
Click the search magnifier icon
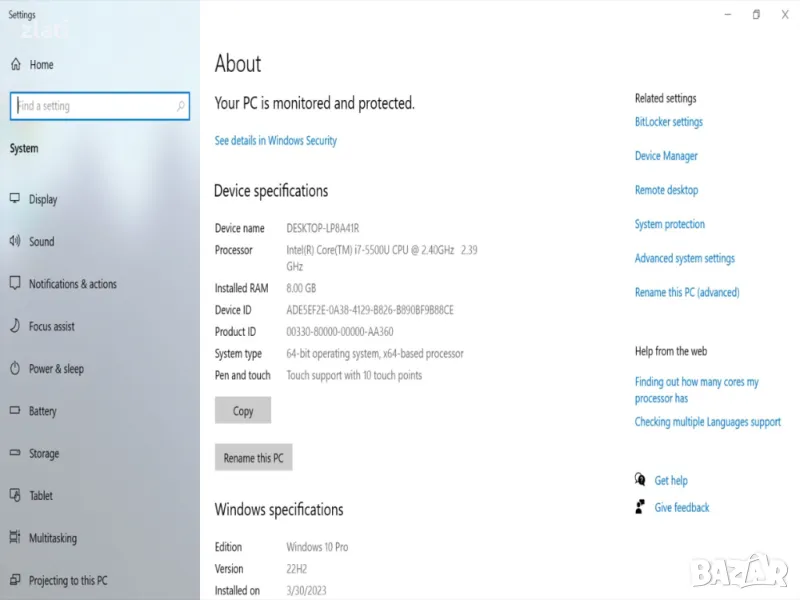pyautogui.click(x=181, y=106)
